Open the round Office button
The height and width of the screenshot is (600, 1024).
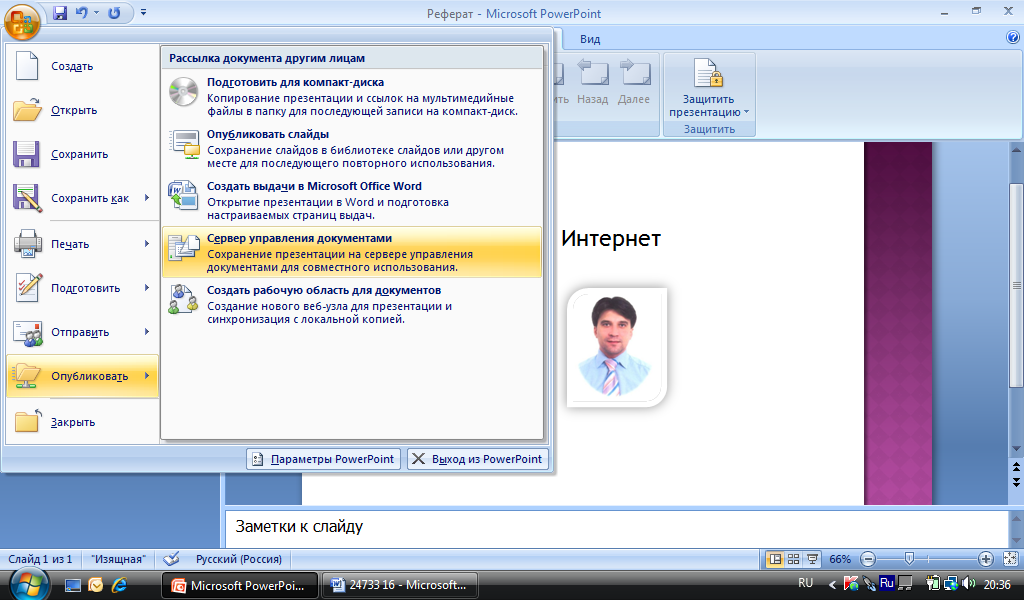(22, 22)
